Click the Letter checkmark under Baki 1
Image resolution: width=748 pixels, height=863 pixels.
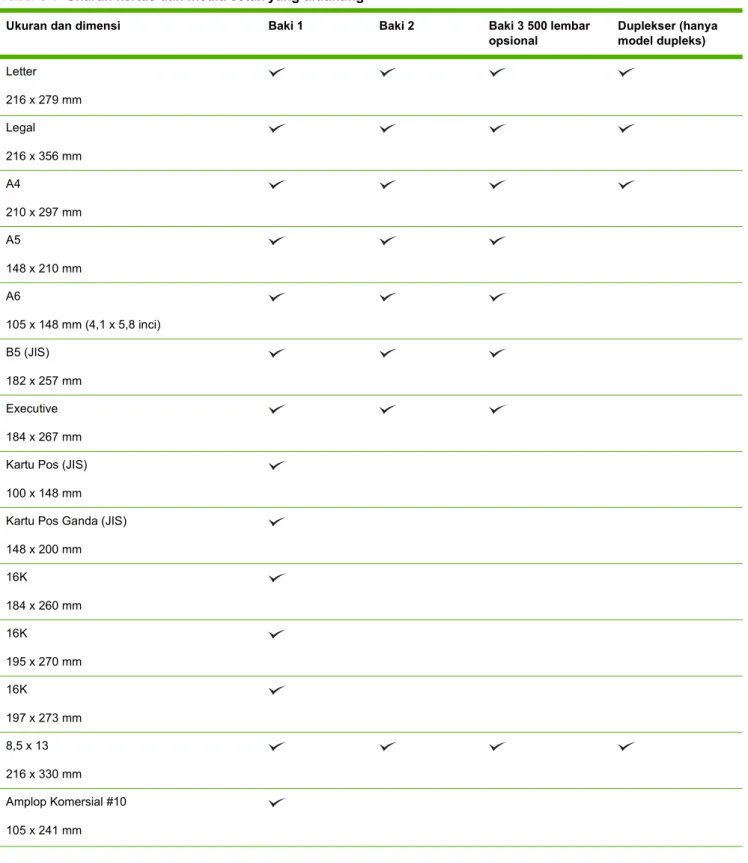pyautogui.click(x=277, y=72)
